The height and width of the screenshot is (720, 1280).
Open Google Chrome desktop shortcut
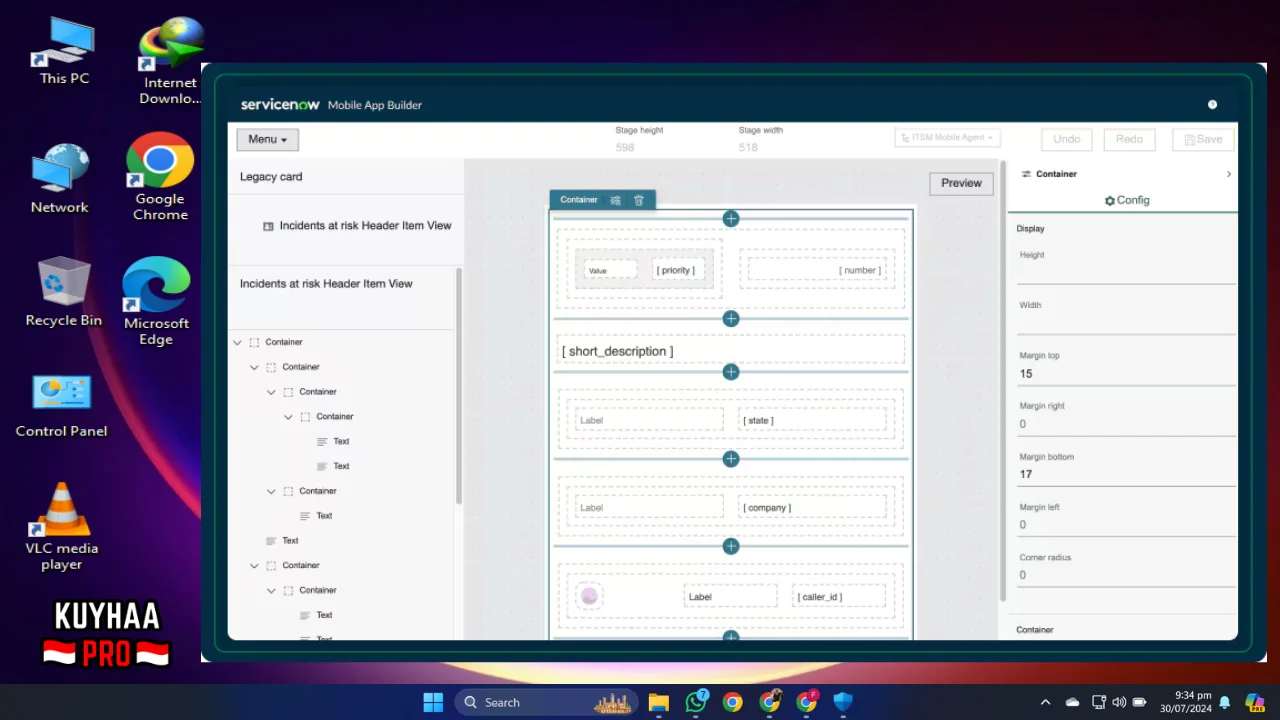click(160, 176)
